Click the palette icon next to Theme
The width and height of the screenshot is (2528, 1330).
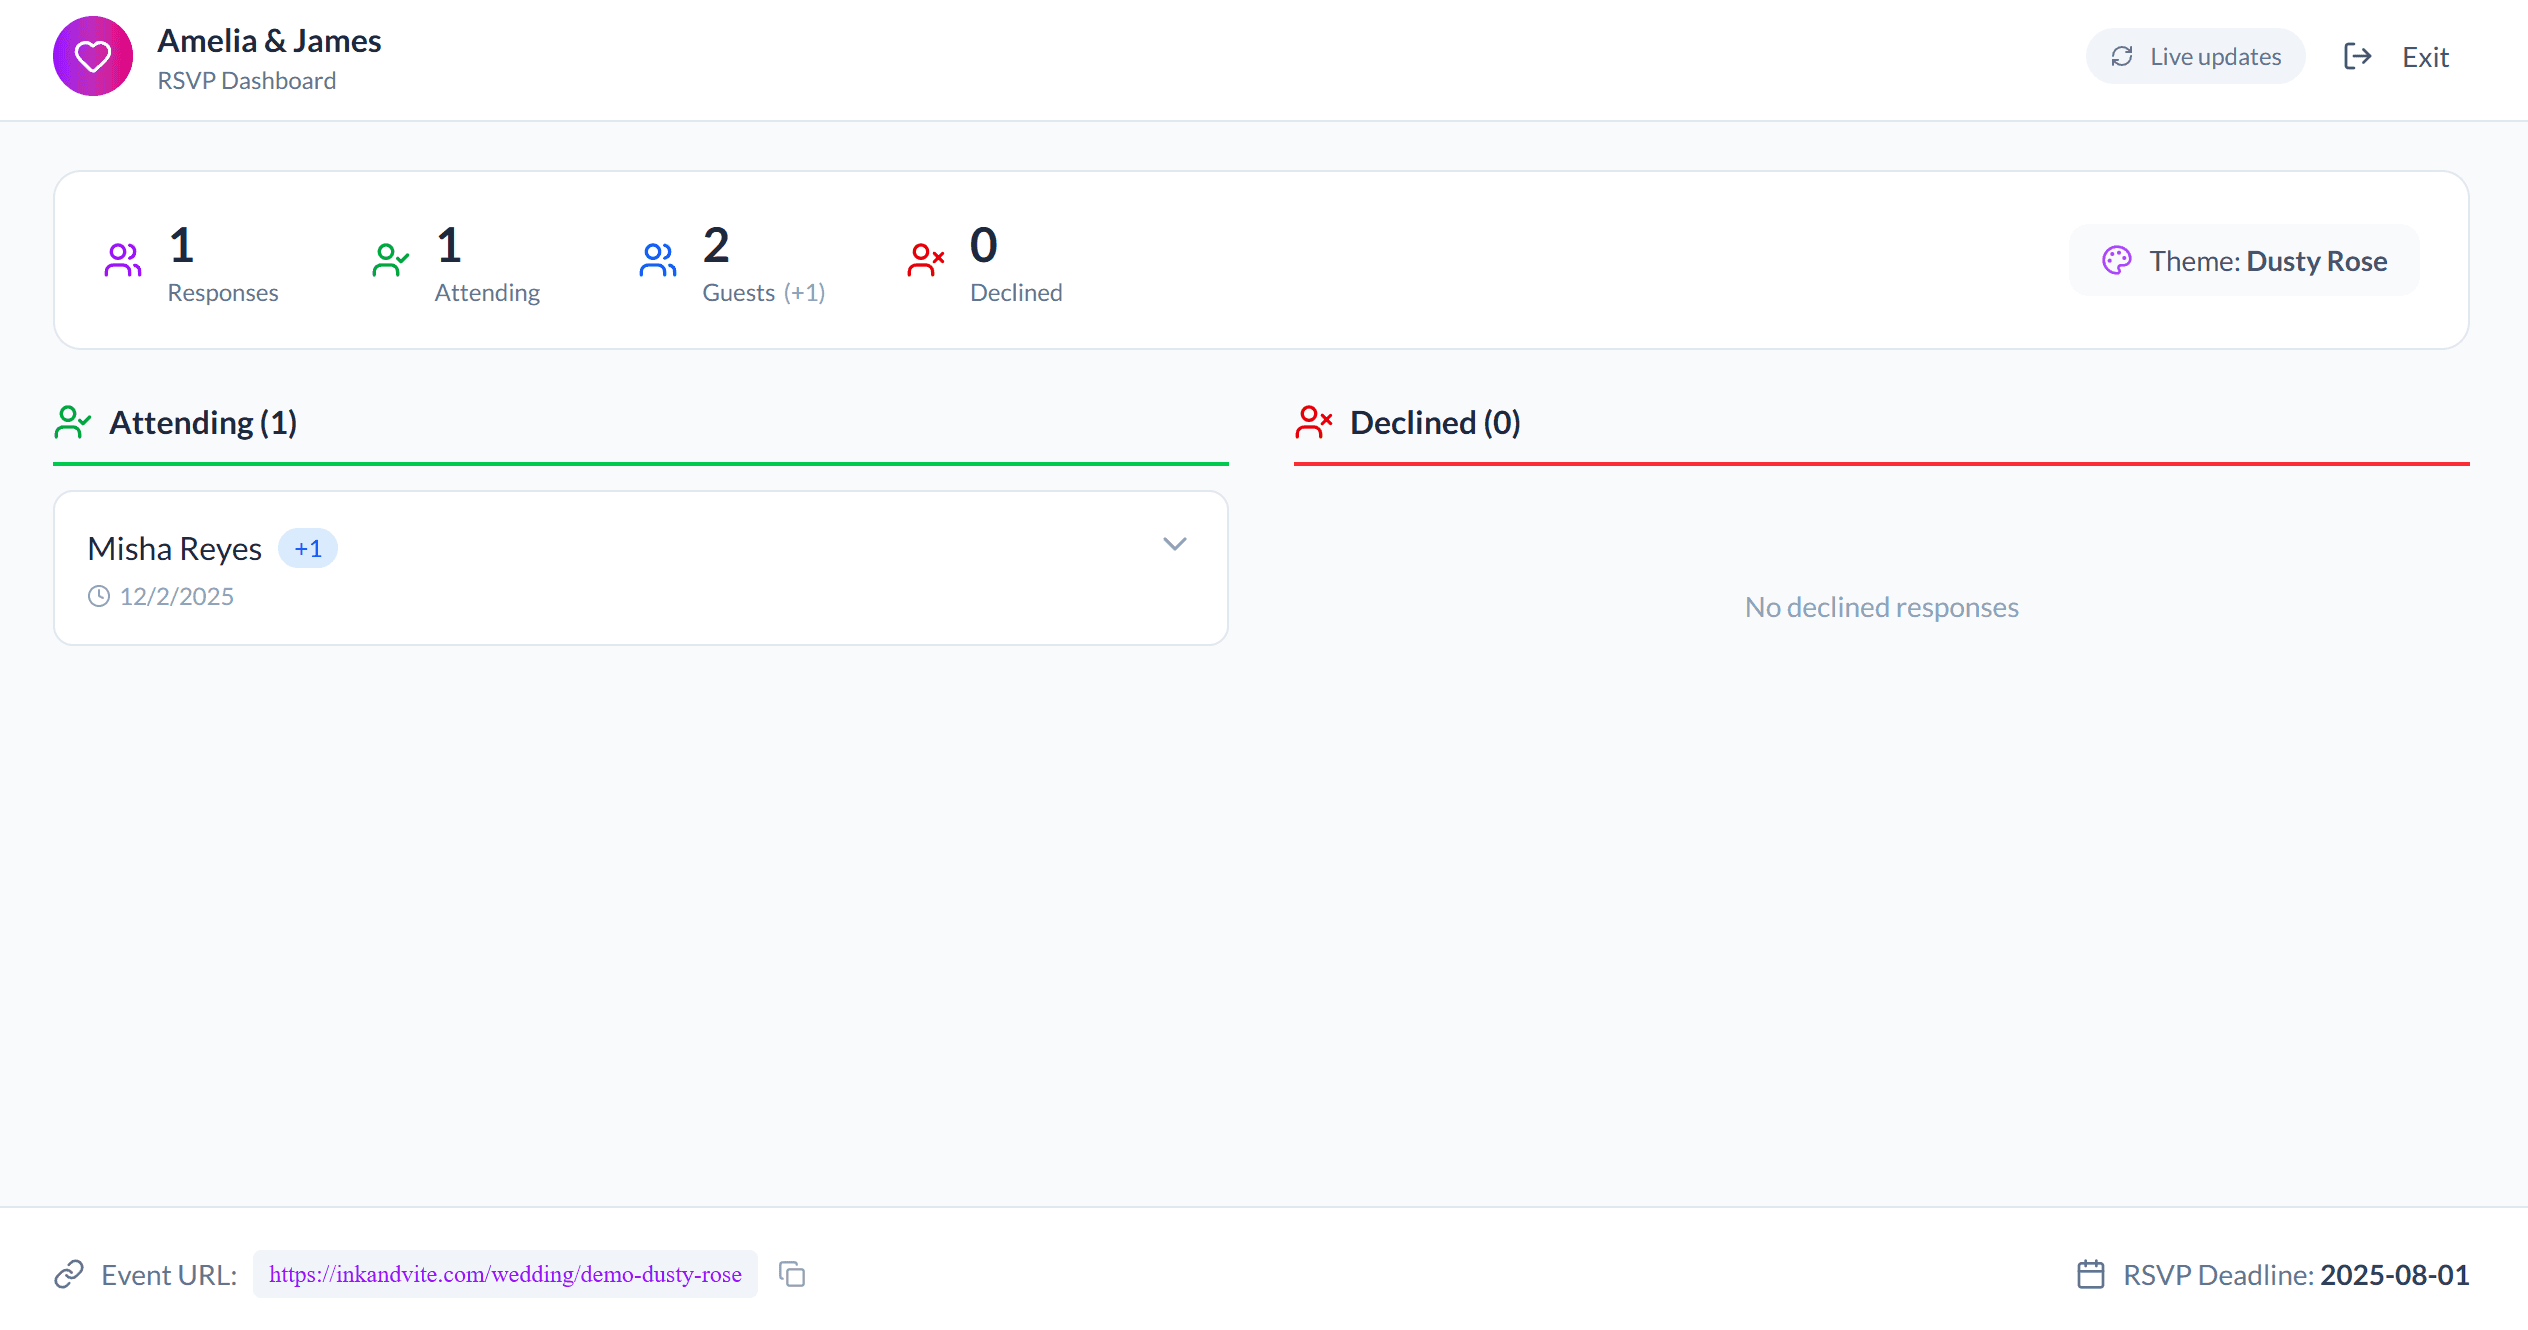(x=2117, y=260)
